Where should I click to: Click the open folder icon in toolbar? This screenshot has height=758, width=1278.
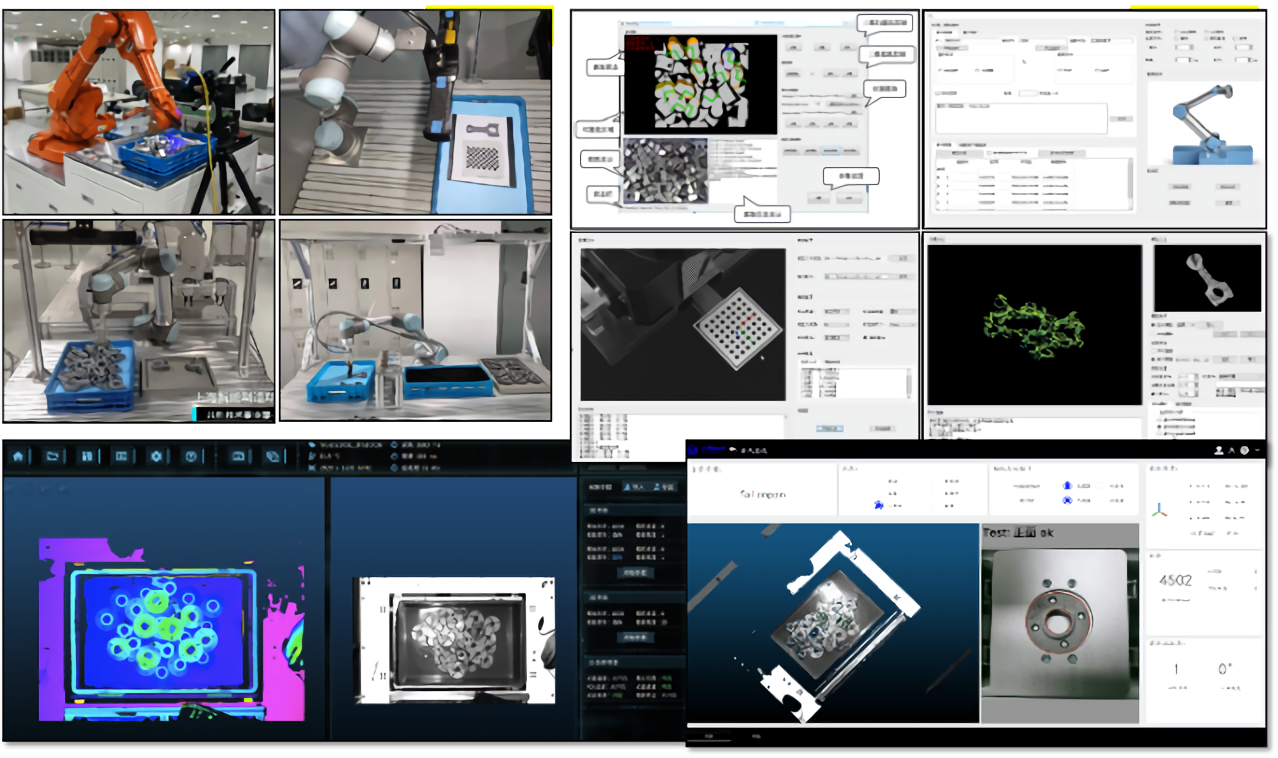(x=53, y=456)
